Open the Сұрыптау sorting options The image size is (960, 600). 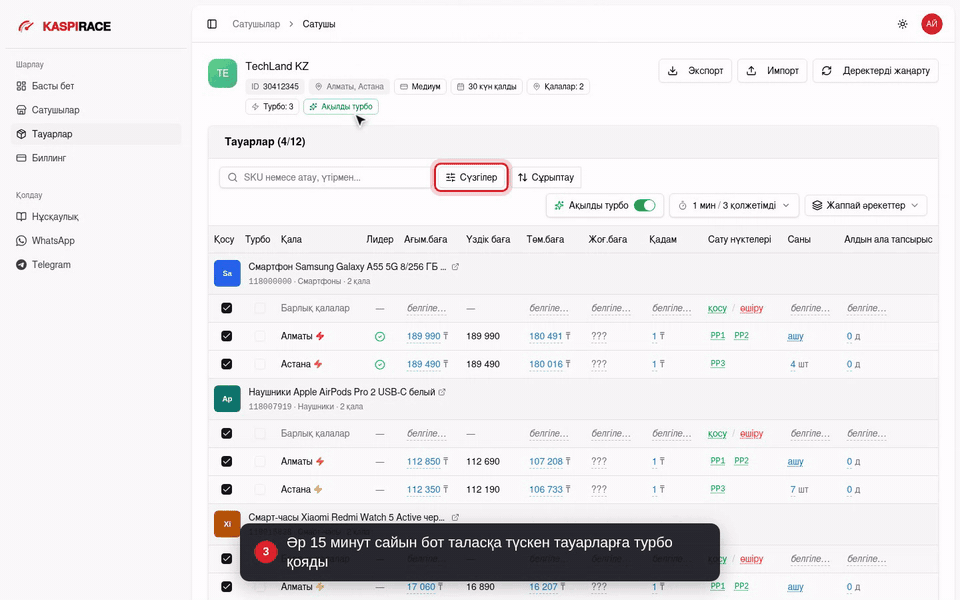546,177
